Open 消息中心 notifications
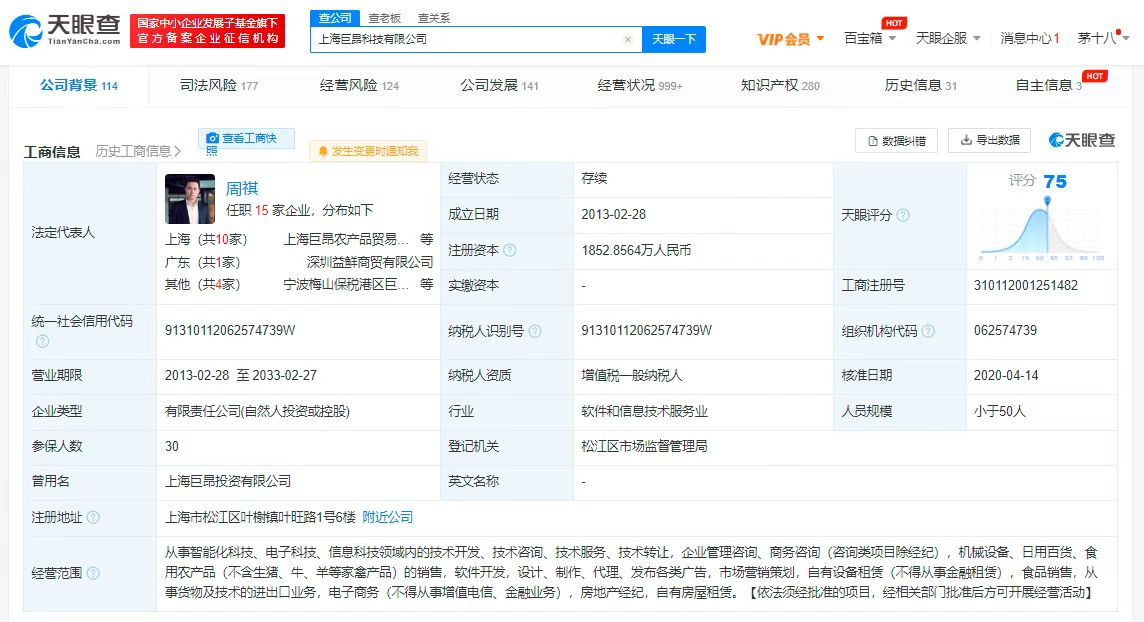 point(1029,38)
